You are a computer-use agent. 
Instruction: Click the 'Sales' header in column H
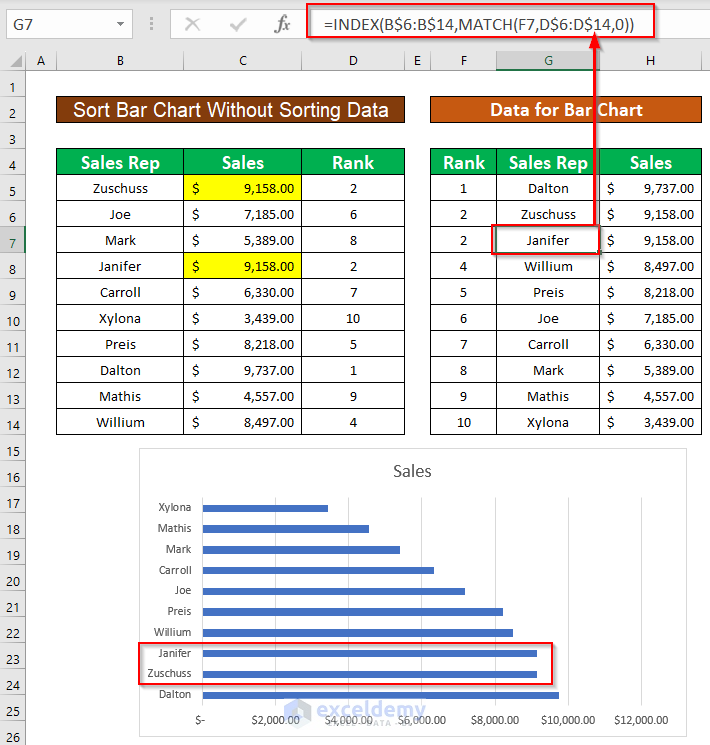651,162
